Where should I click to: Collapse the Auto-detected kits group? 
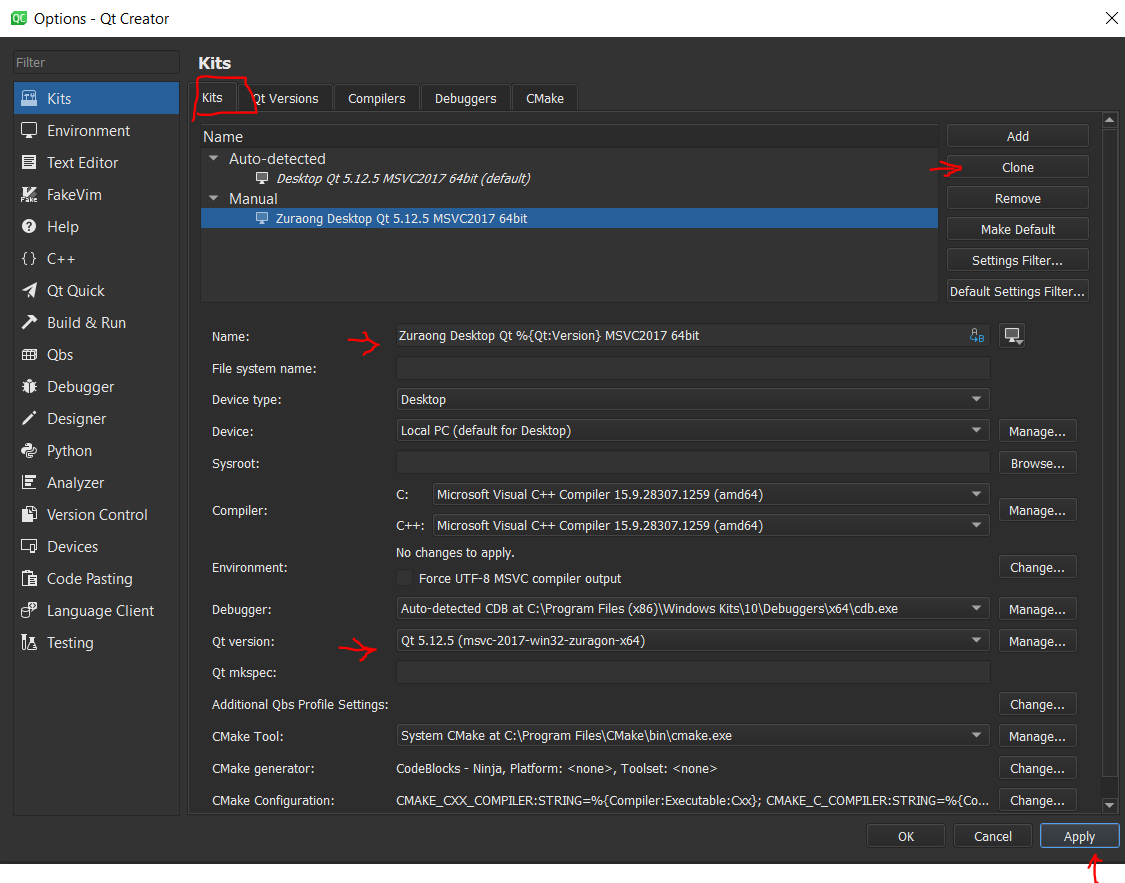coord(213,159)
